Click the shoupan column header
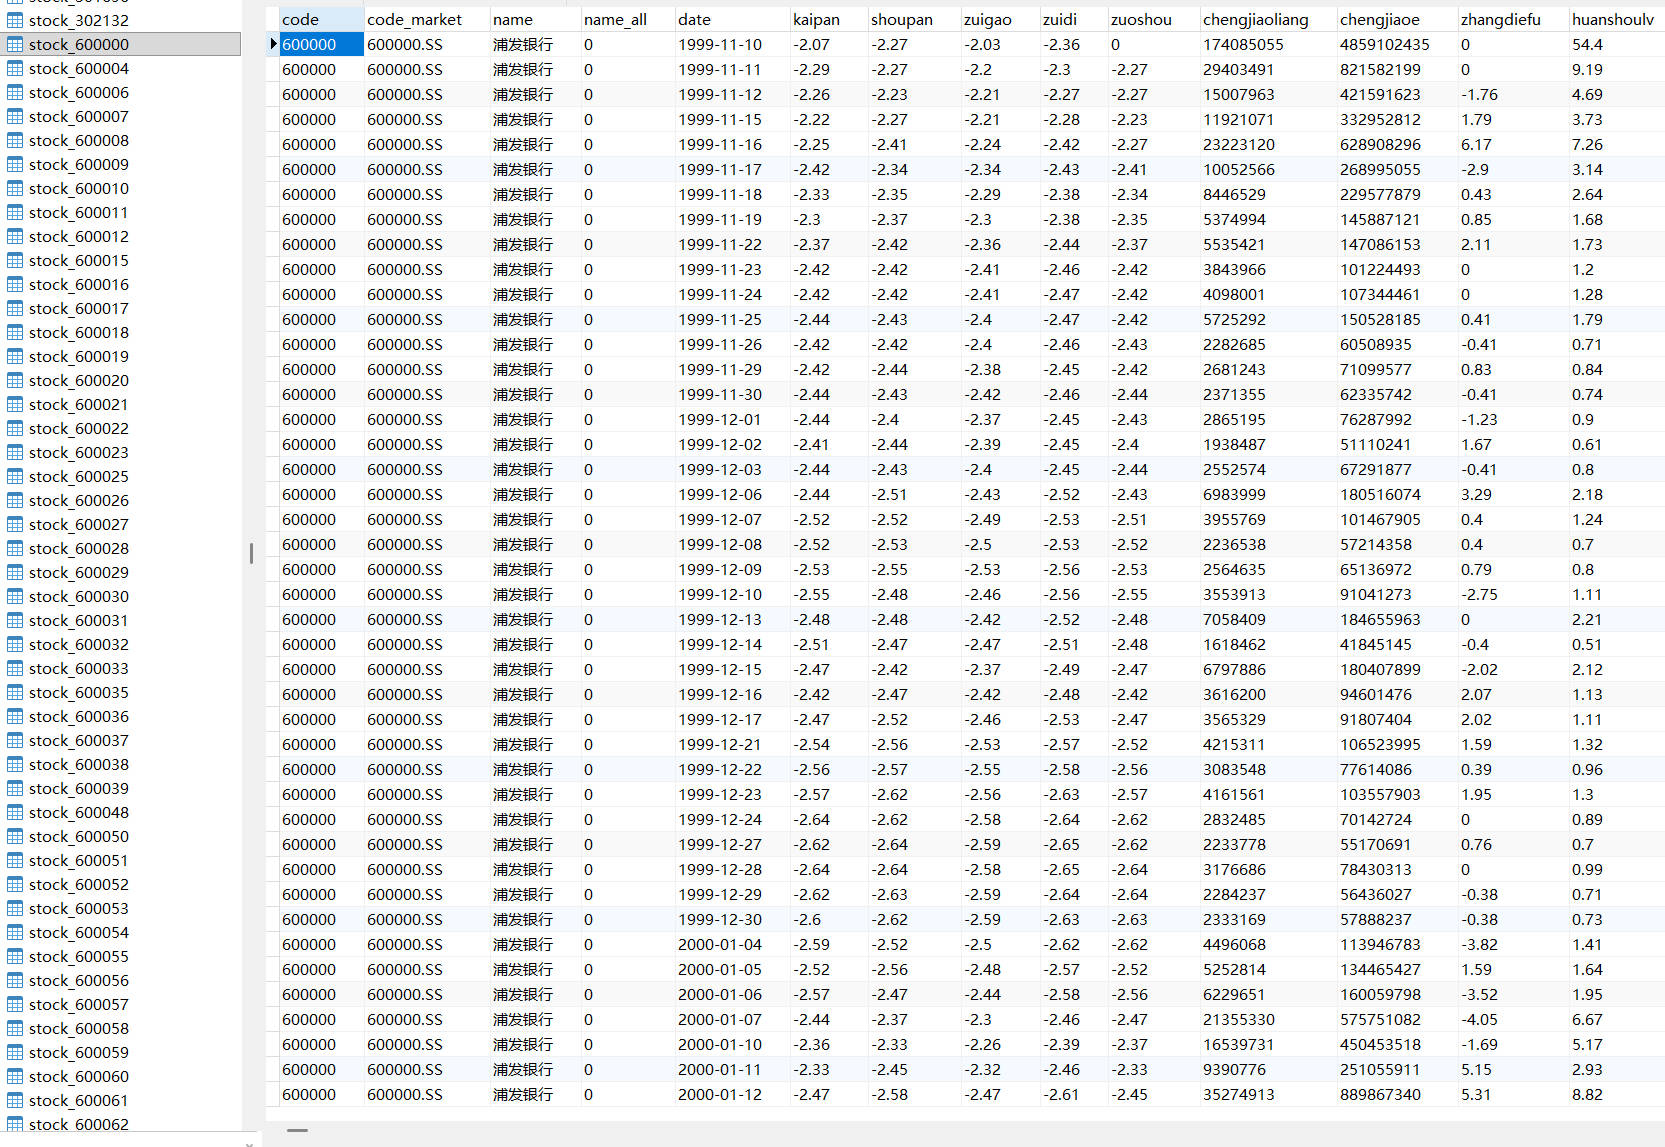 click(914, 19)
